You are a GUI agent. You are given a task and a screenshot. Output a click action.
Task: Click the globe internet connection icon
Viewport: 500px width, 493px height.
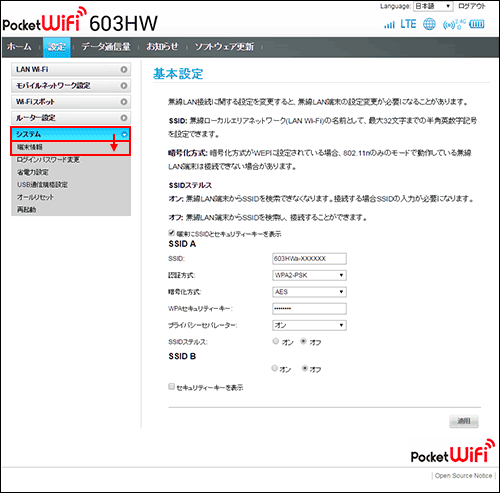coord(429,24)
